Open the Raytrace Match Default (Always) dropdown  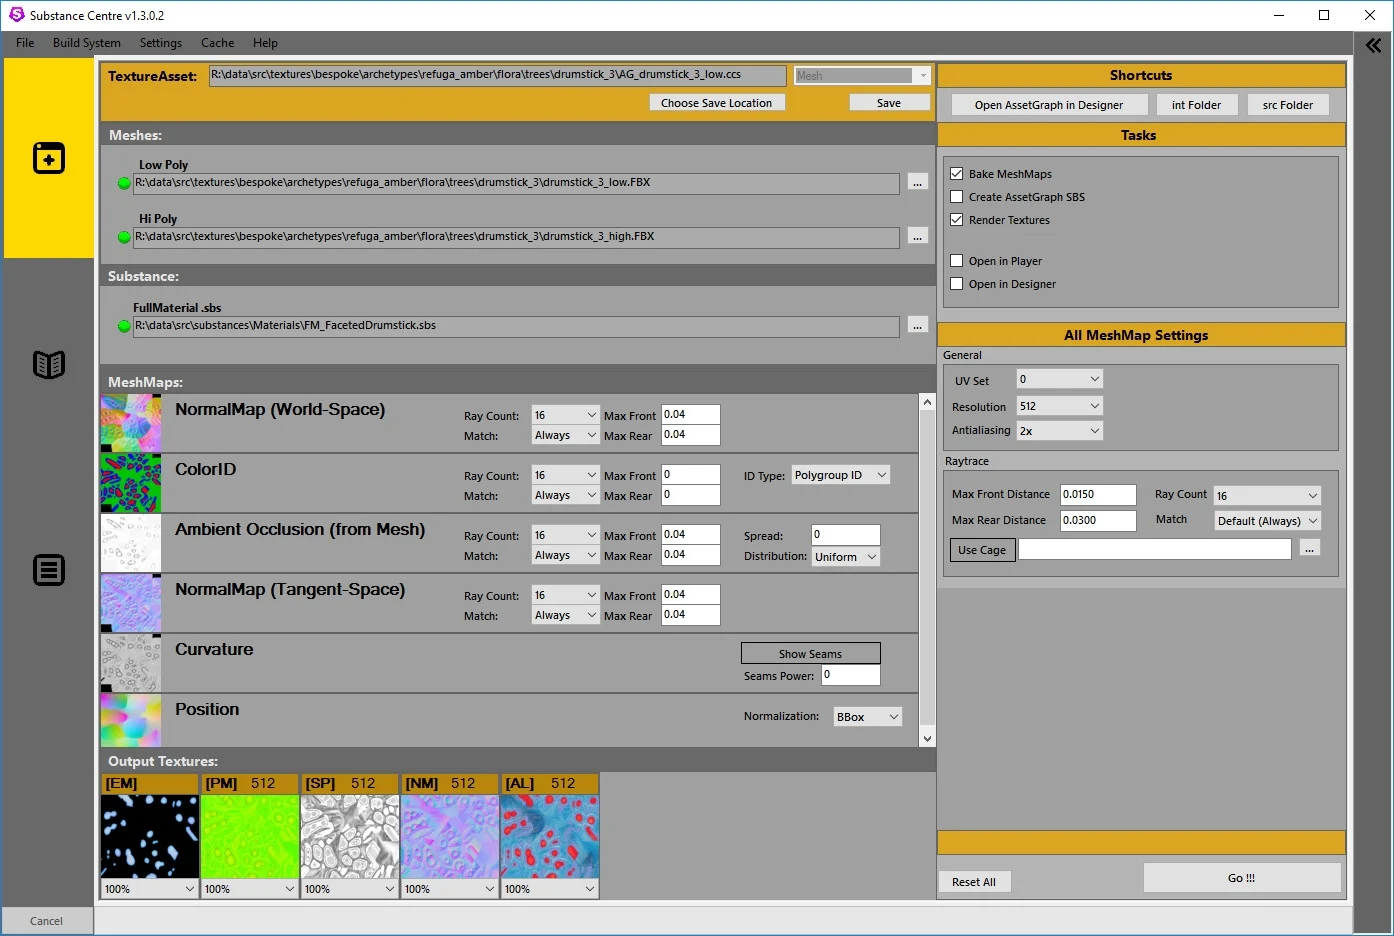tap(1267, 521)
